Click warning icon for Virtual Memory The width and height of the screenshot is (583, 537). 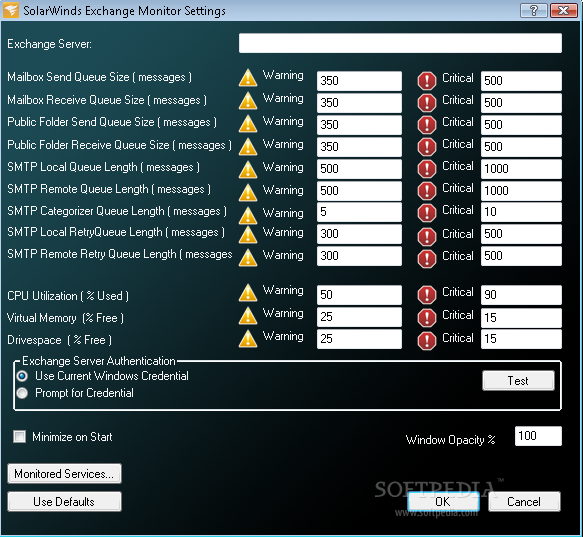pos(248,316)
